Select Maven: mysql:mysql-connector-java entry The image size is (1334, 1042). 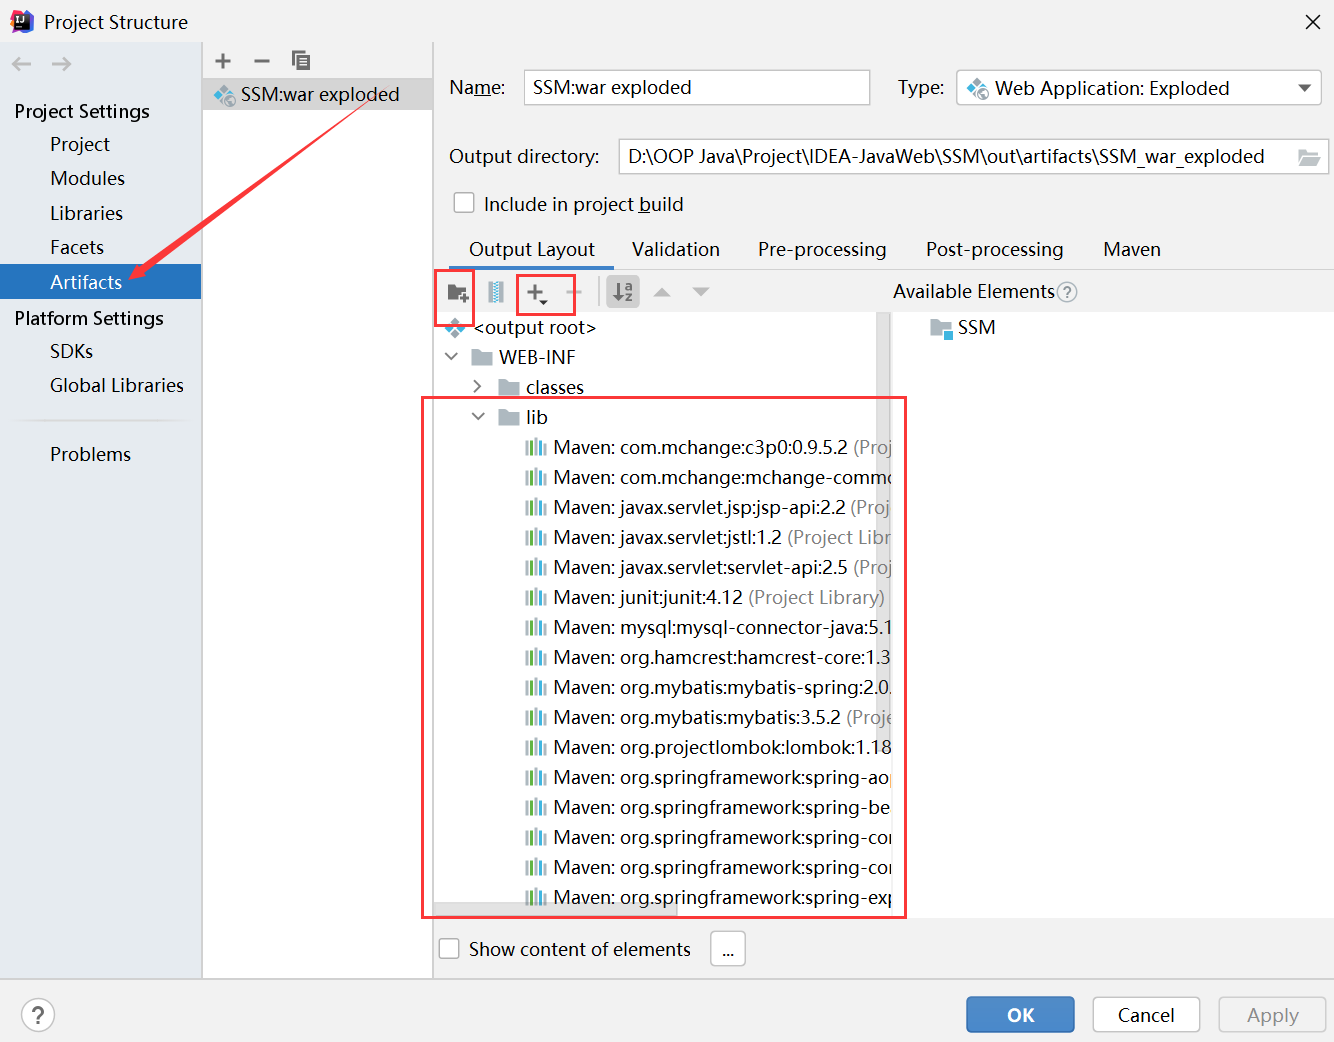pos(707,627)
